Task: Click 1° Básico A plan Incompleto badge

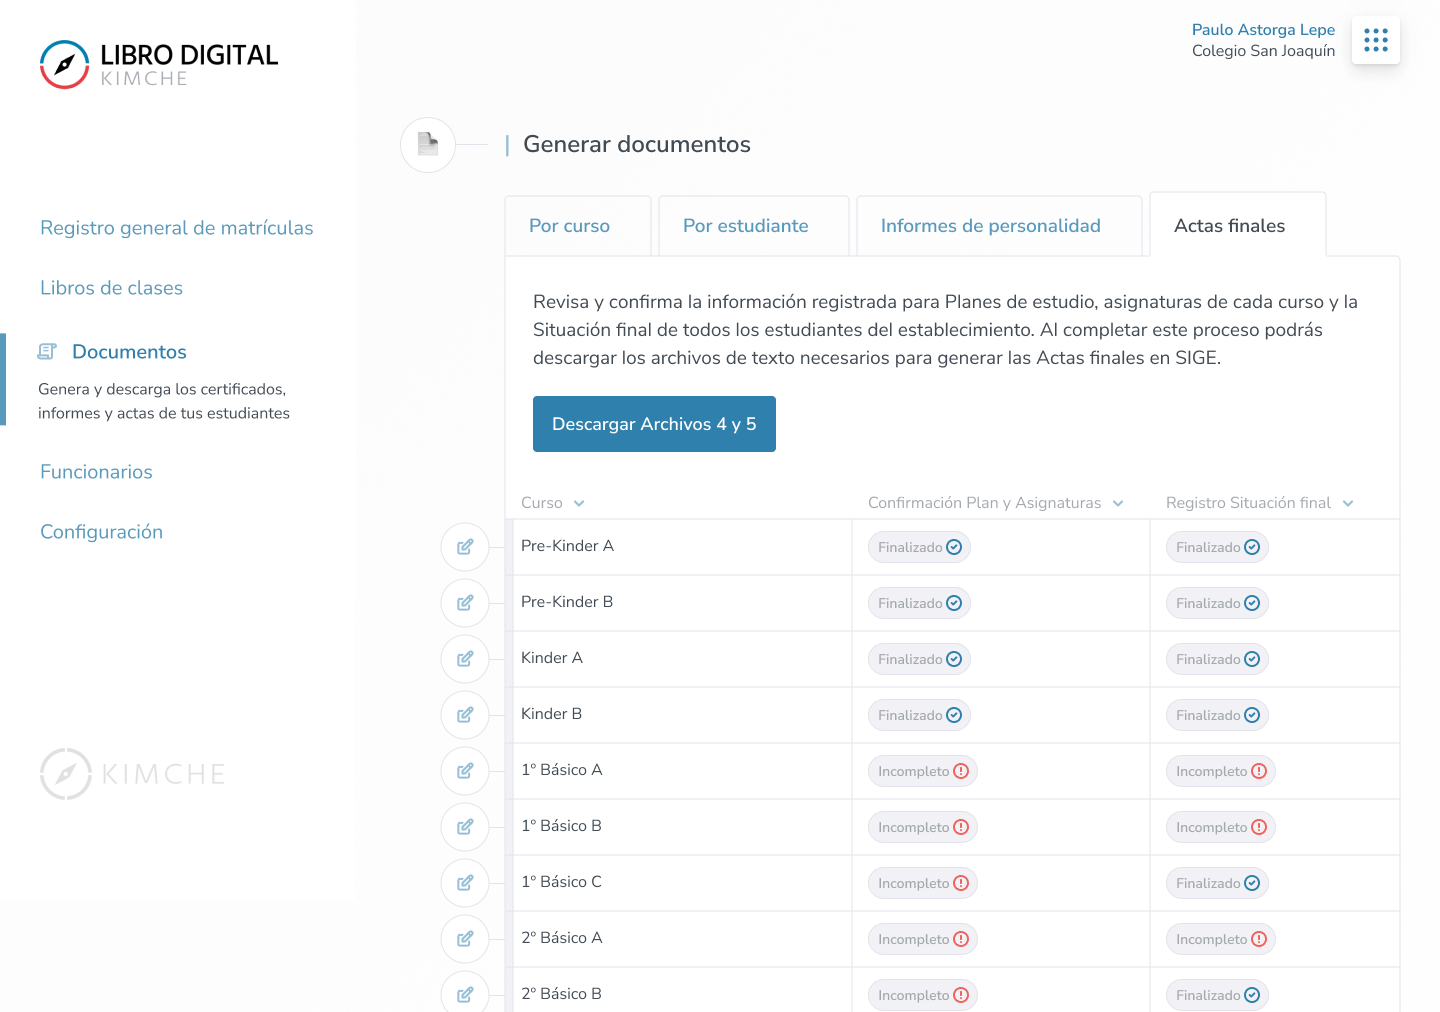Action: click(923, 771)
